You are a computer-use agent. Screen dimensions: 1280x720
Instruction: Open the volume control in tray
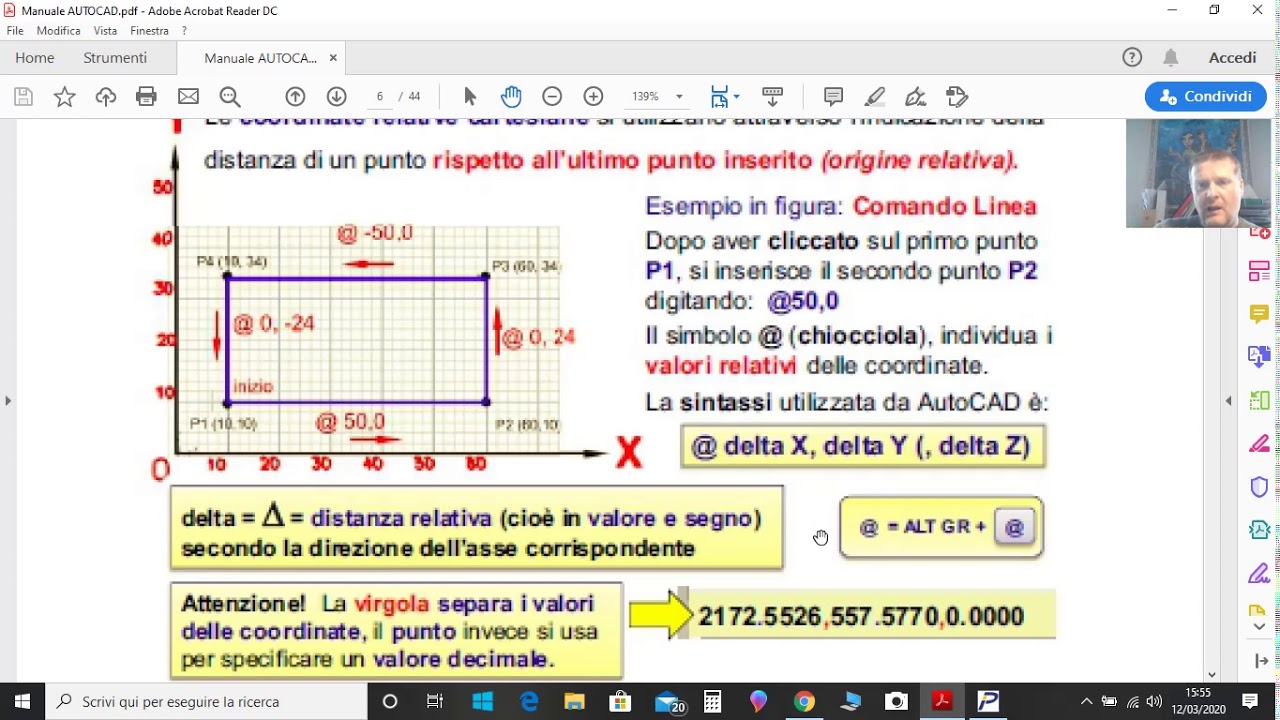[1155, 701]
